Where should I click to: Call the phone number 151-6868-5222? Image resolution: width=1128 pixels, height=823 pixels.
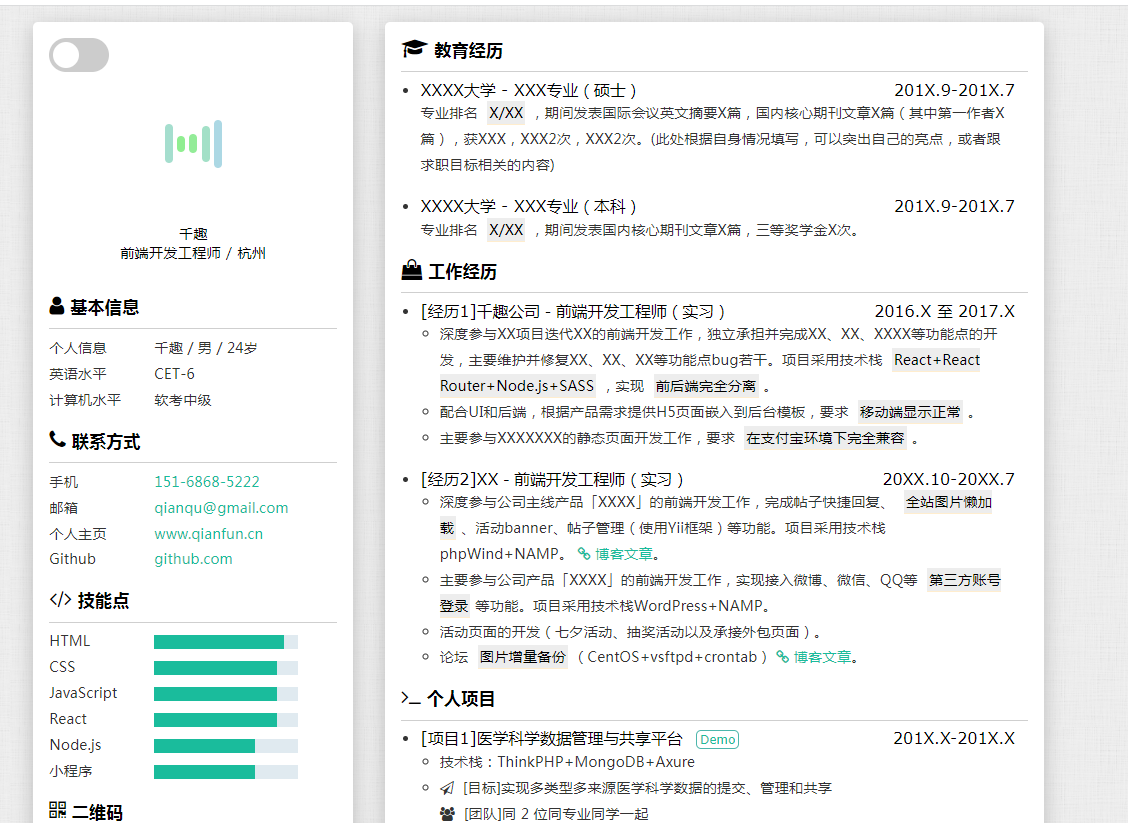click(206, 481)
